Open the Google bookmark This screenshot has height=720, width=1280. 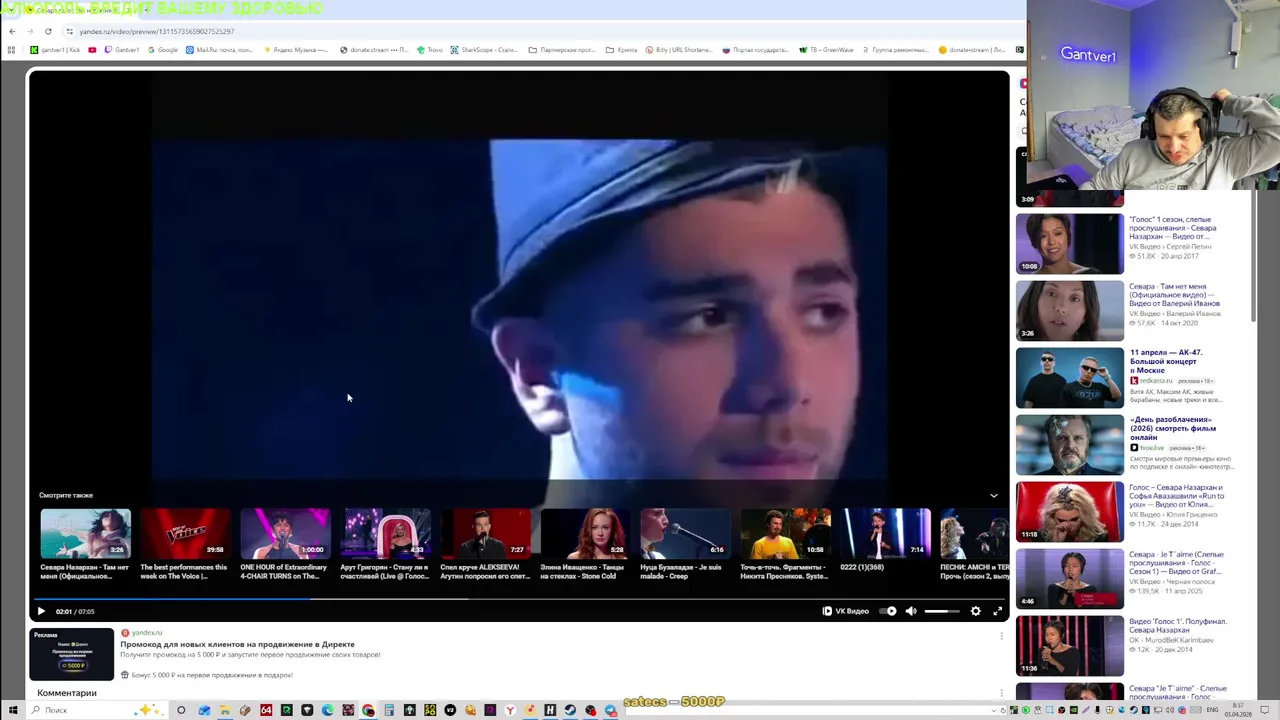162,50
